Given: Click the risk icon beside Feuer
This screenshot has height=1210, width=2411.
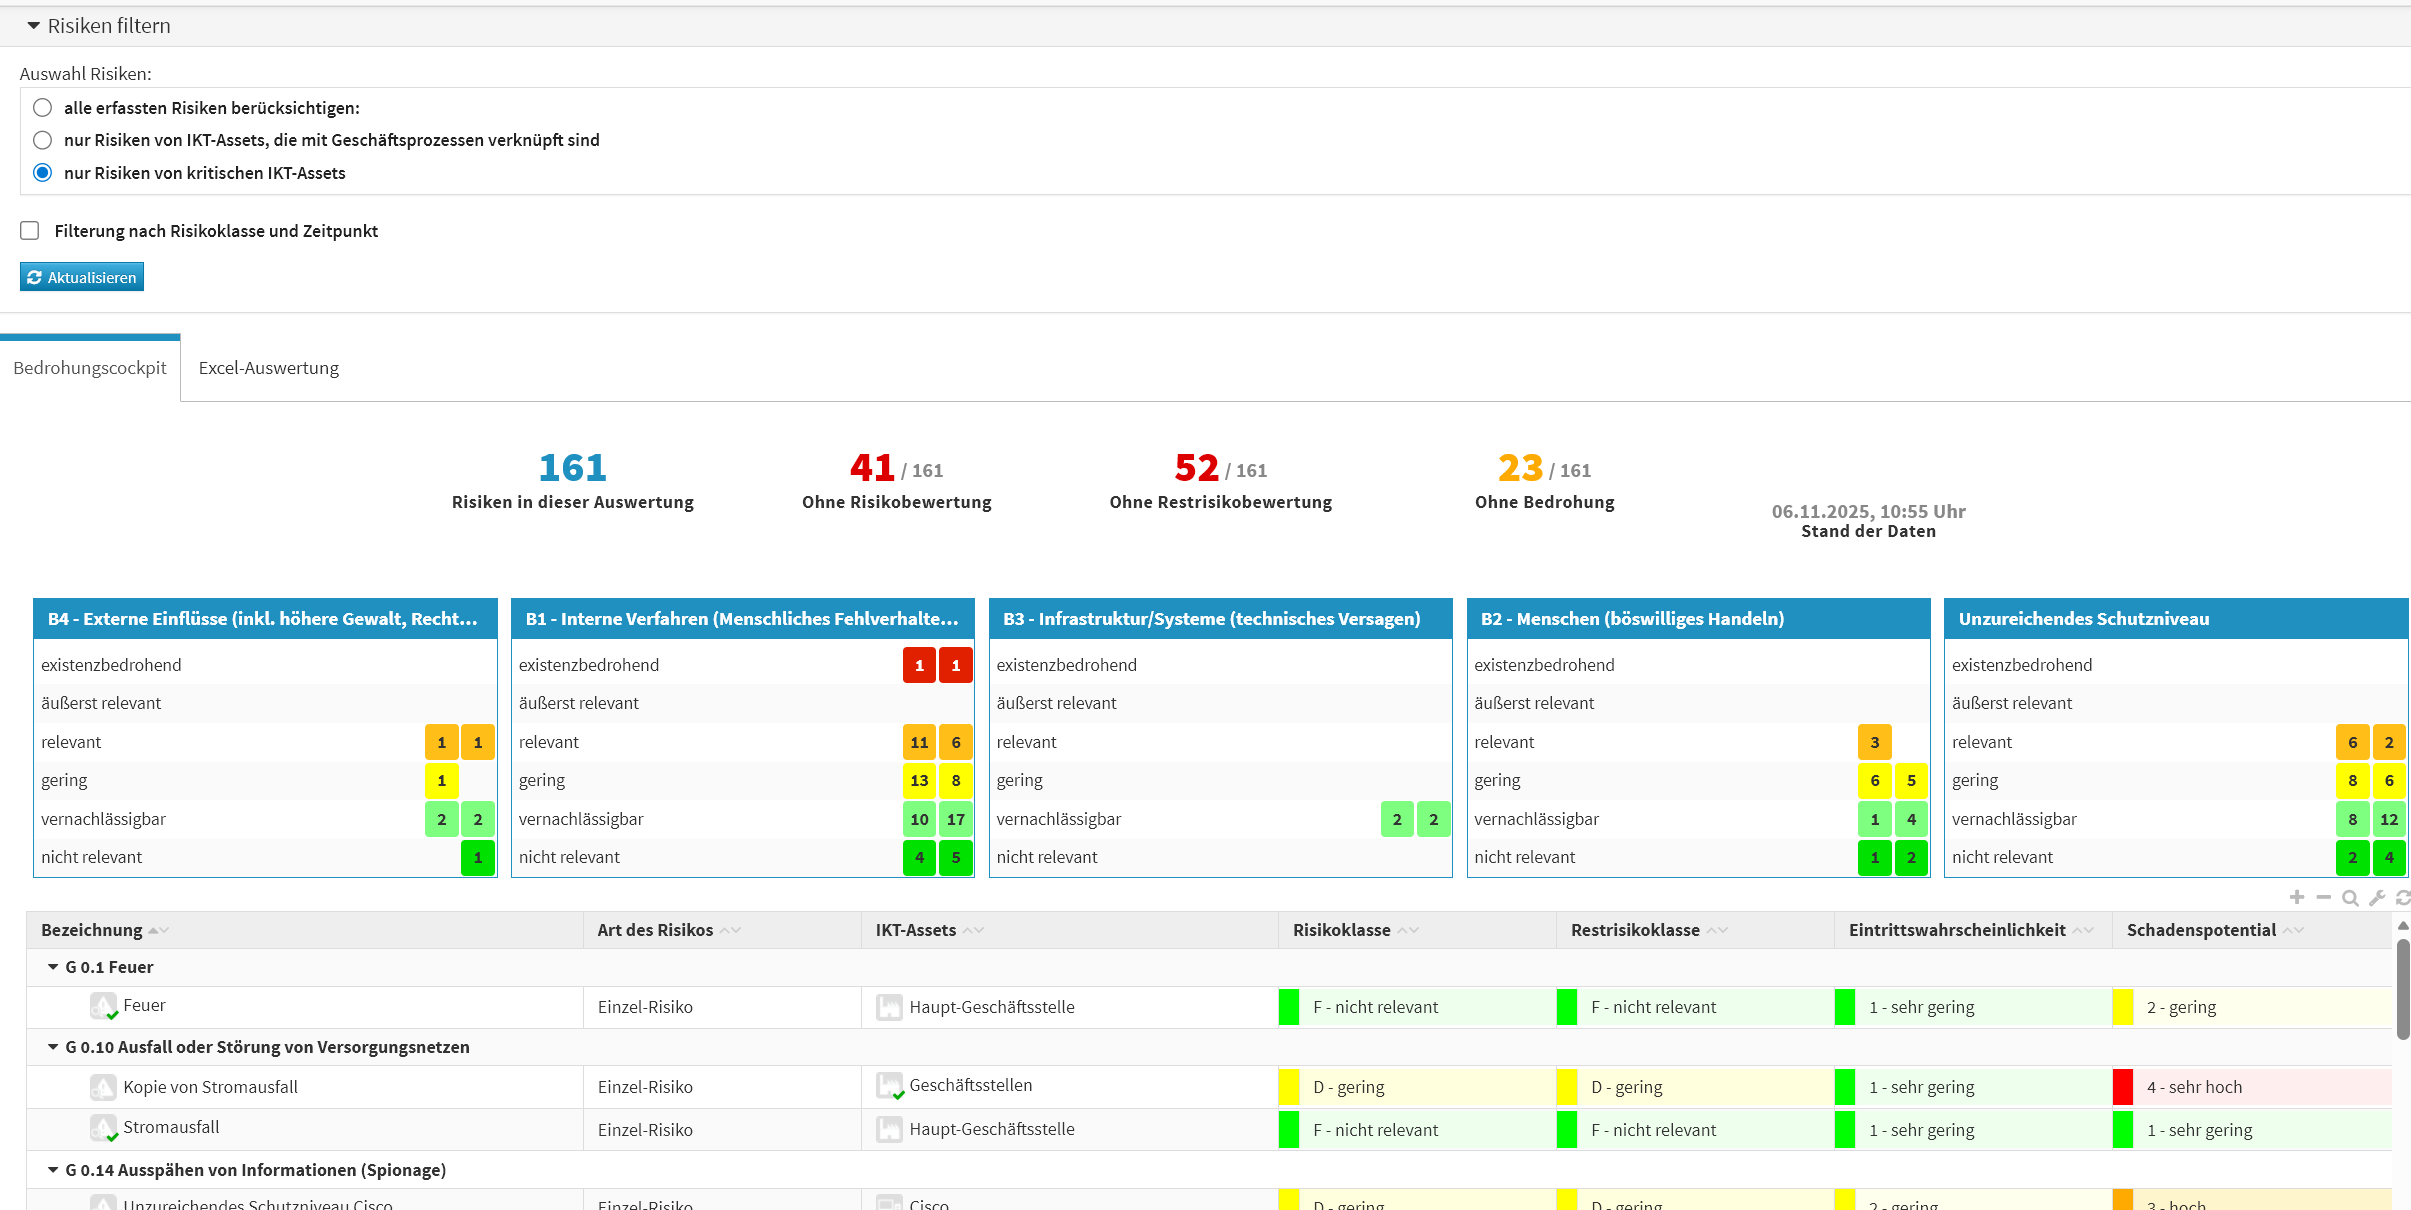Looking at the screenshot, I should pyautogui.click(x=103, y=1006).
